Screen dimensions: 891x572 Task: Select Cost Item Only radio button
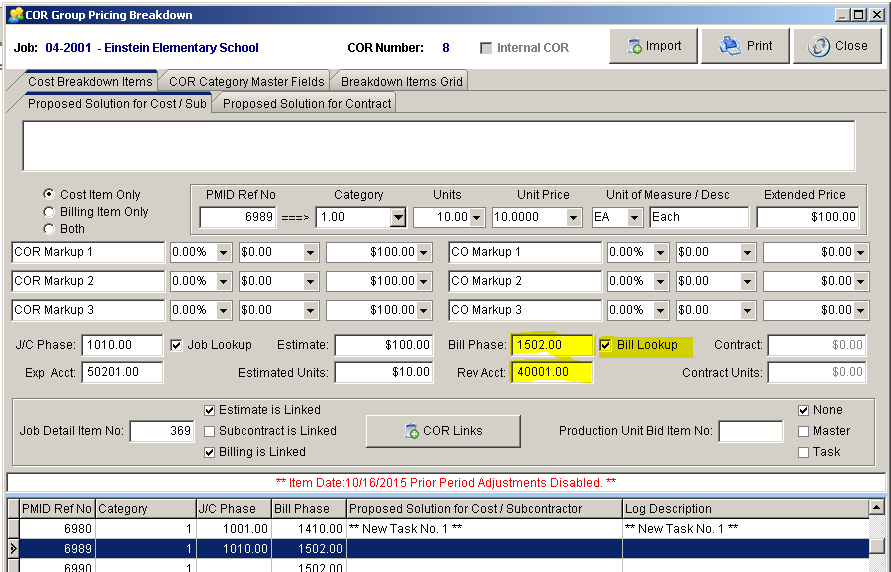tap(49, 194)
